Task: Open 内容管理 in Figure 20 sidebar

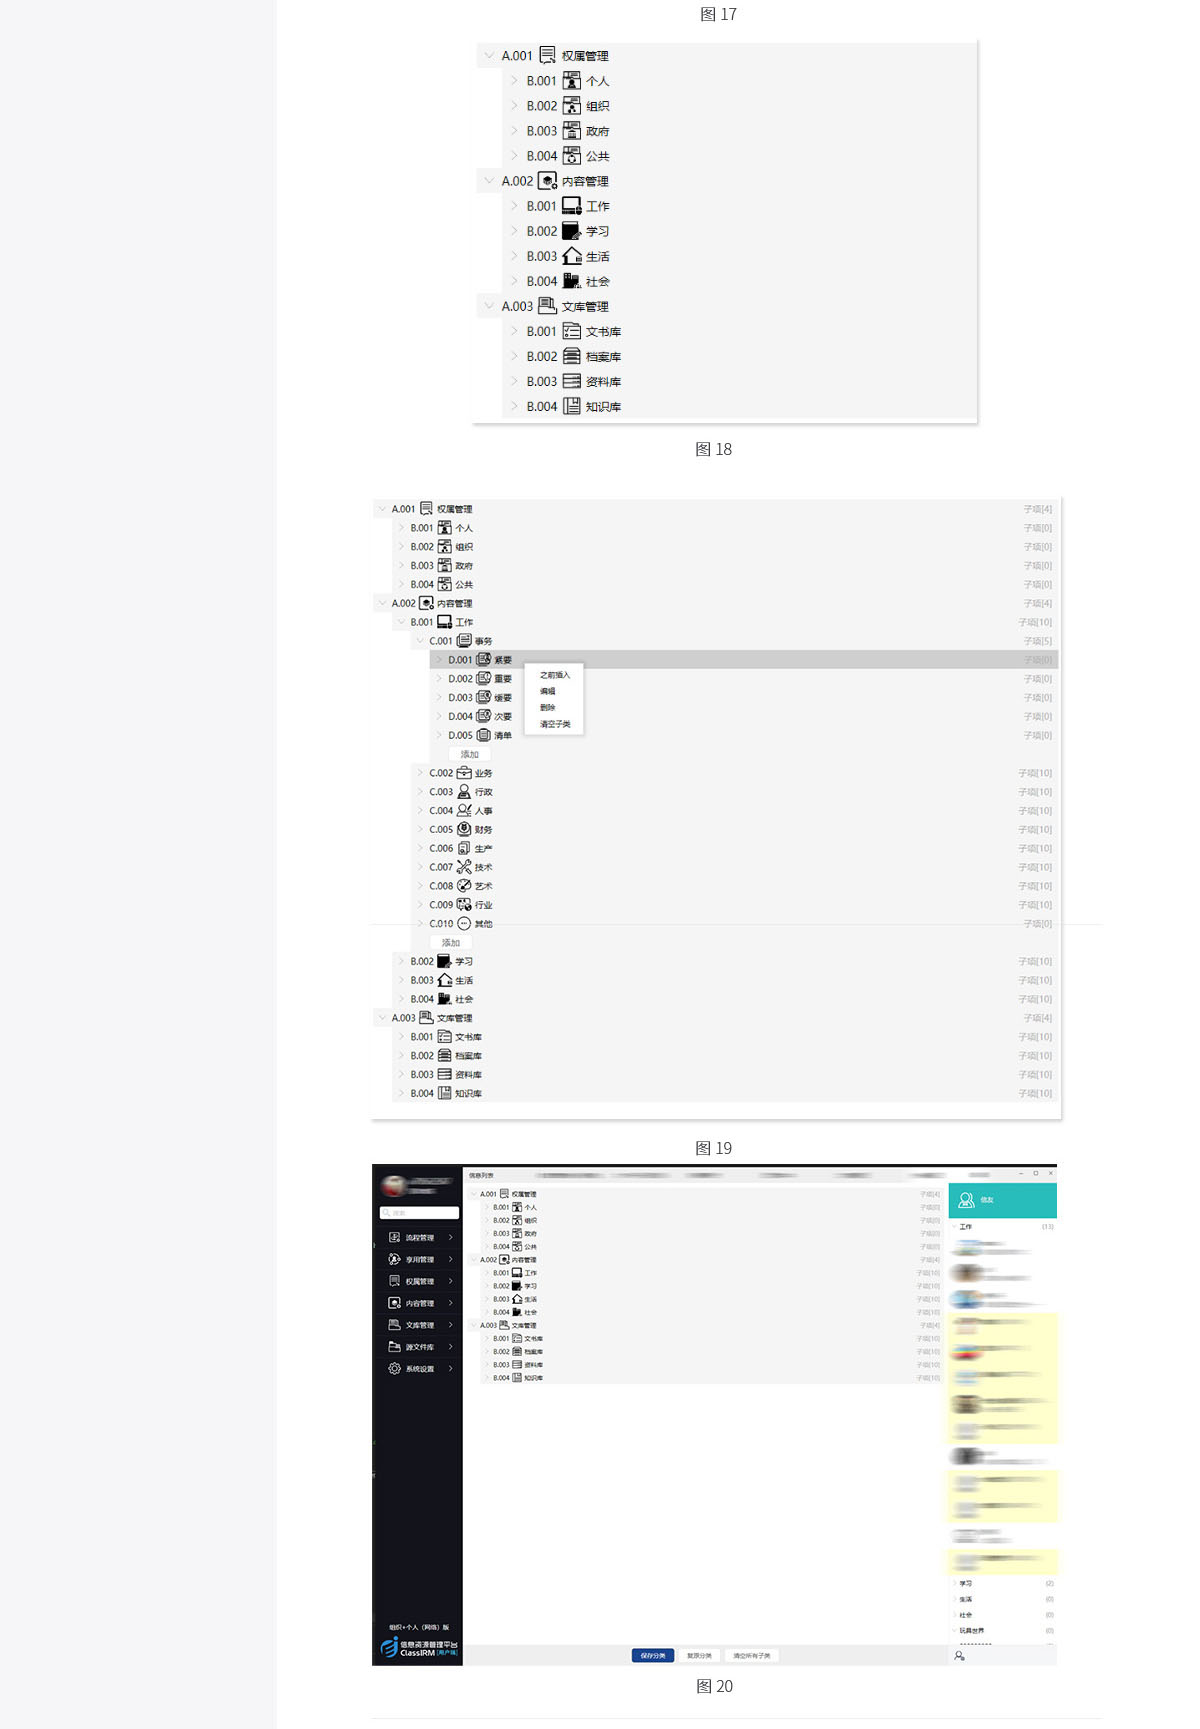Action: pos(420,1303)
